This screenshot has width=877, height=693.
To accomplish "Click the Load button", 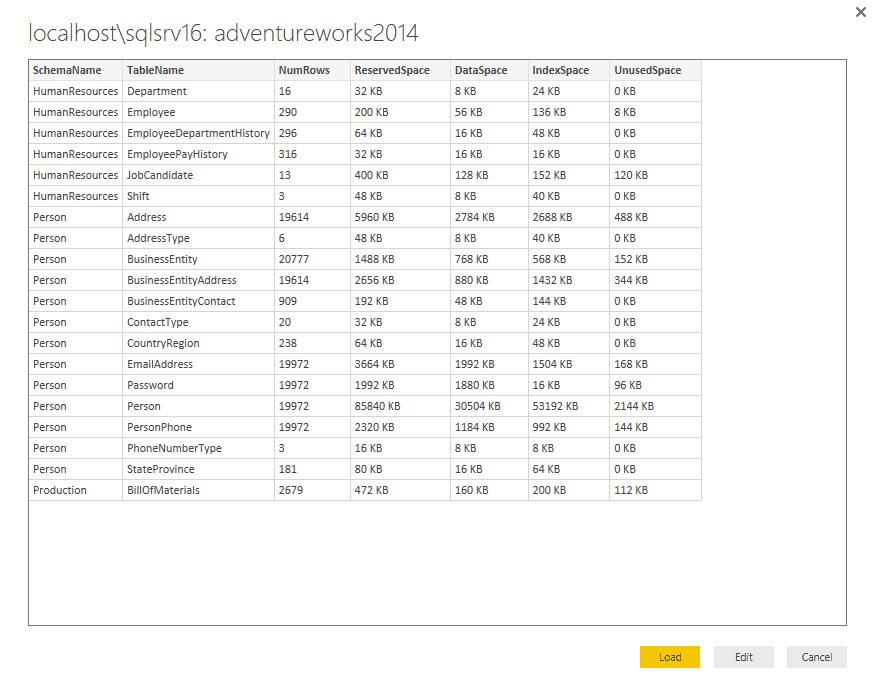I will 669,657.
